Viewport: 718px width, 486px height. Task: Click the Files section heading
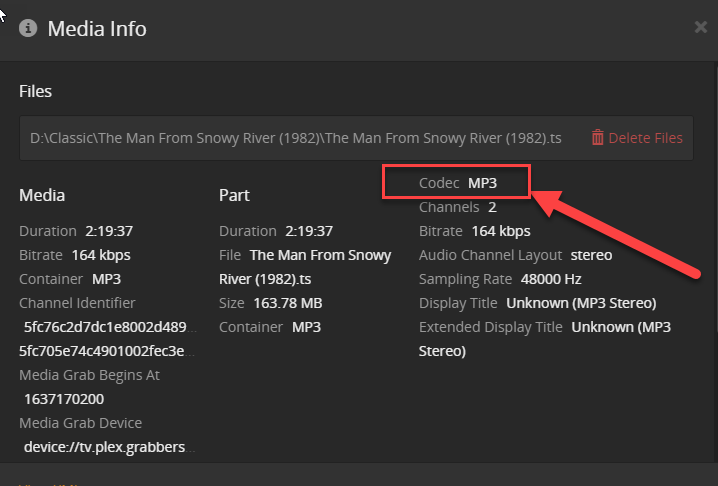pyautogui.click(x=36, y=91)
